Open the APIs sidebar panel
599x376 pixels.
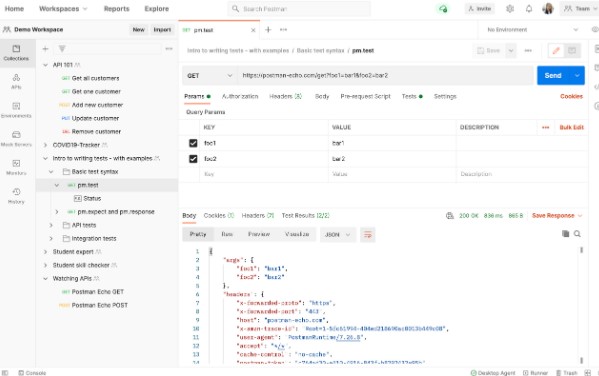pos(16,82)
